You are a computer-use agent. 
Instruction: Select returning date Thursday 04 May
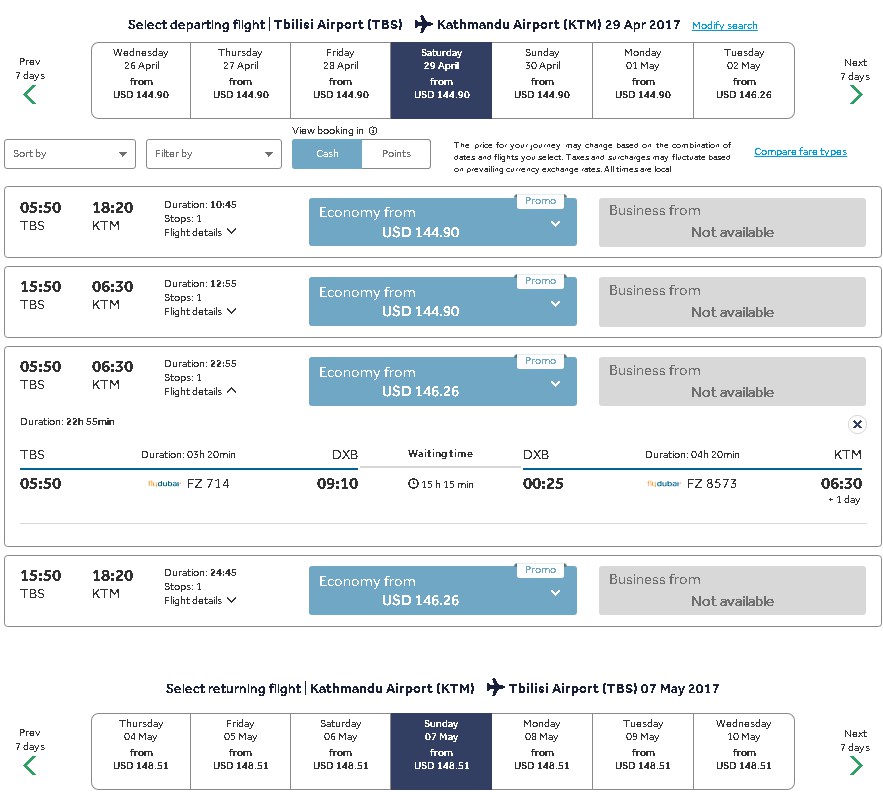tap(141, 751)
